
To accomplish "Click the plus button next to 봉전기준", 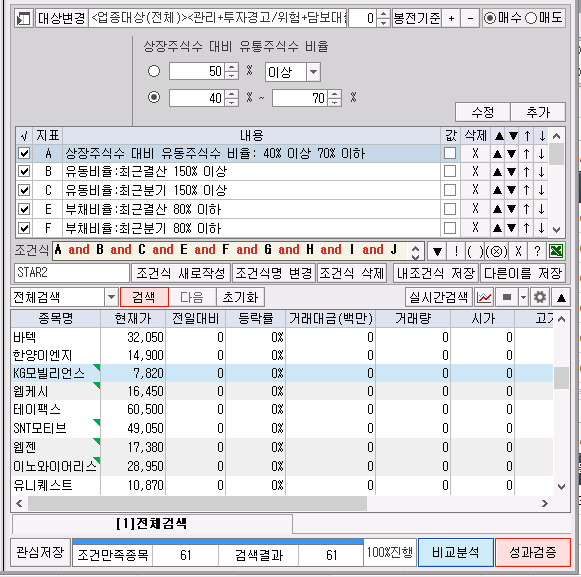I will click(451, 18).
